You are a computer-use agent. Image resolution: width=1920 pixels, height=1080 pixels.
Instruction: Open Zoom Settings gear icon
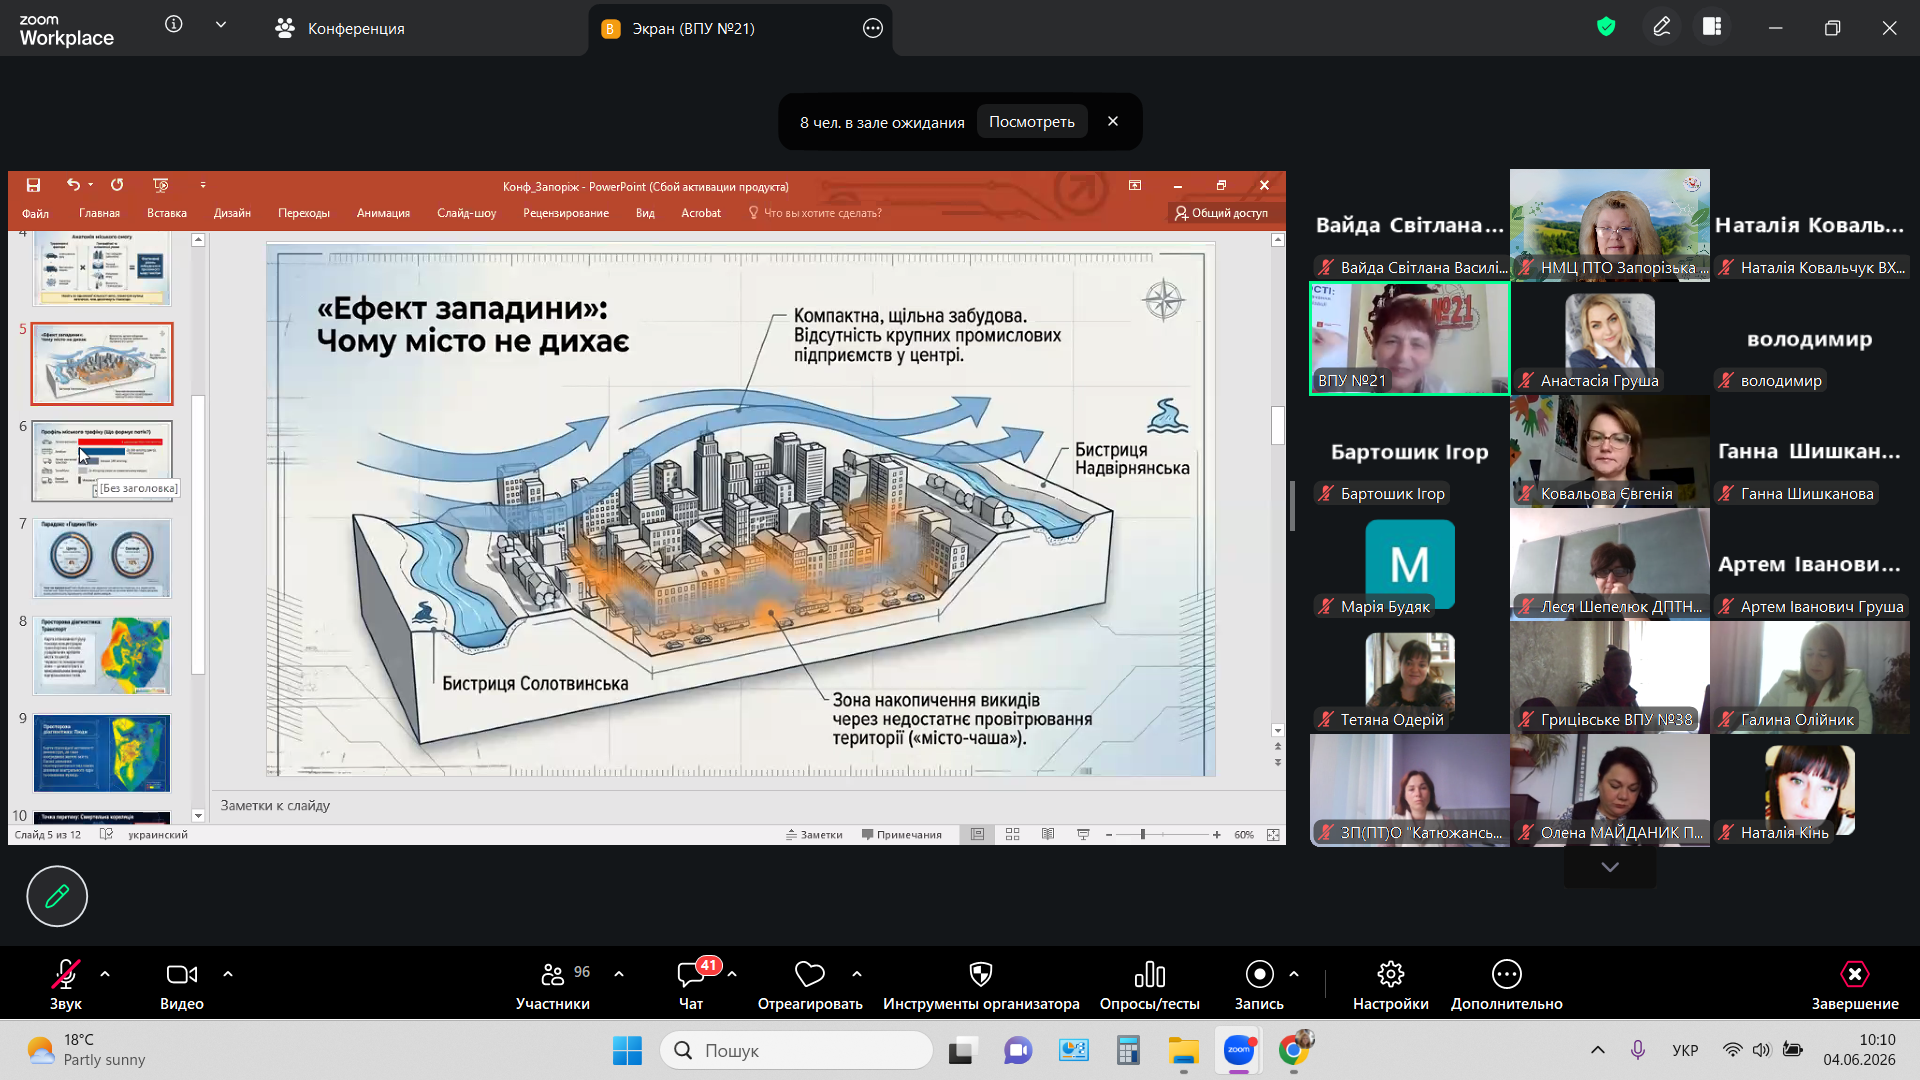tap(1391, 974)
